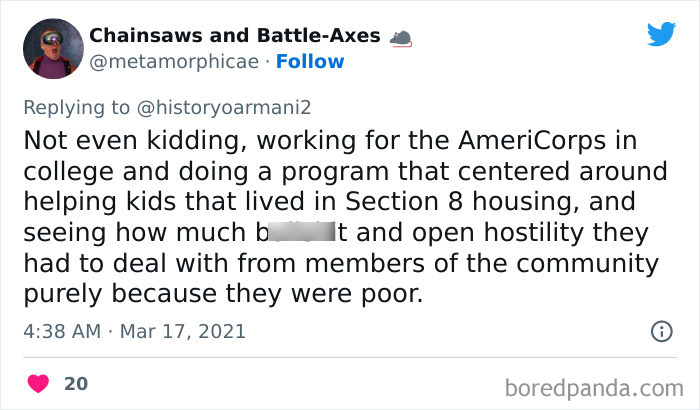The height and width of the screenshot is (410, 700).
Task: Click the Twitter bird logo
Action: tap(661, 34)
